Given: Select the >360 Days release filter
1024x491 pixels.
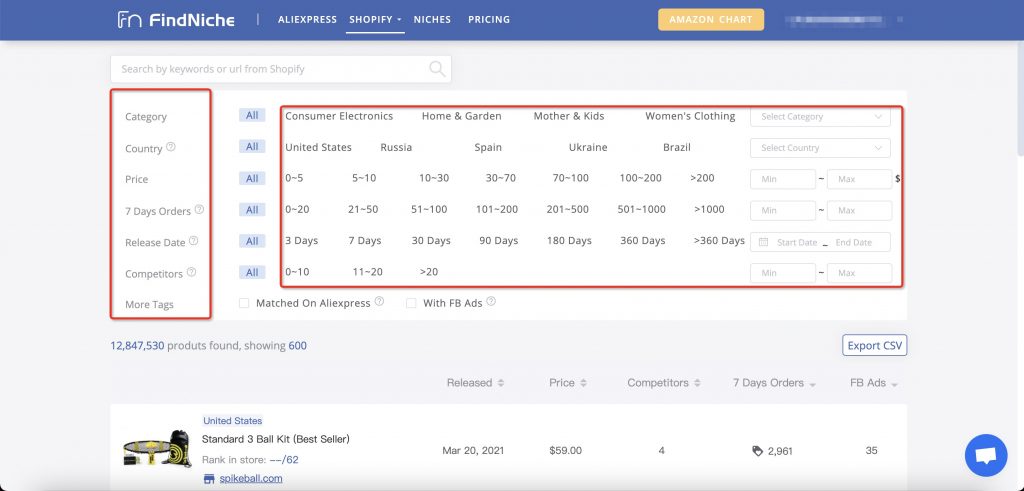Looking at the screenshot, I should pos(719,241).
